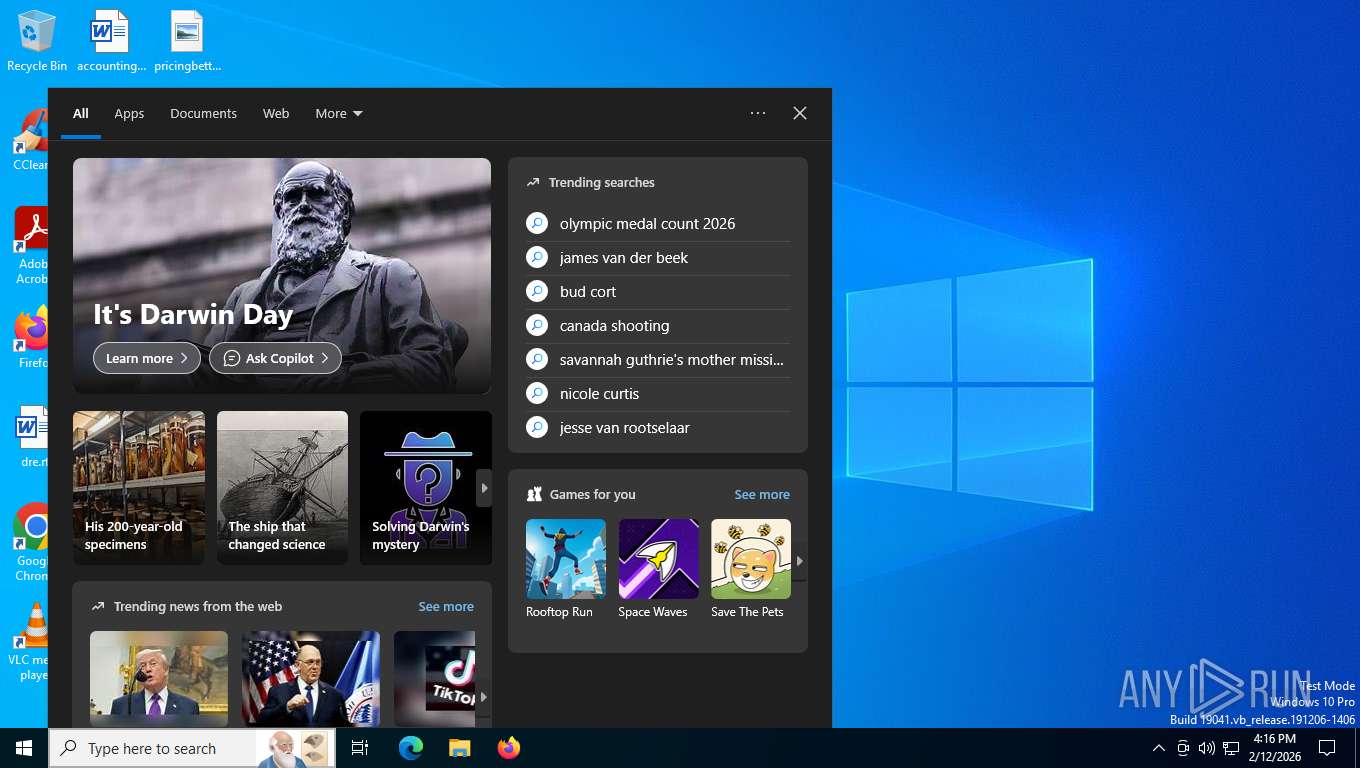Viewport: 1360px width, 768px height.
Task: Launch the VLC media player shortcut
Action: tap(31, 642)
